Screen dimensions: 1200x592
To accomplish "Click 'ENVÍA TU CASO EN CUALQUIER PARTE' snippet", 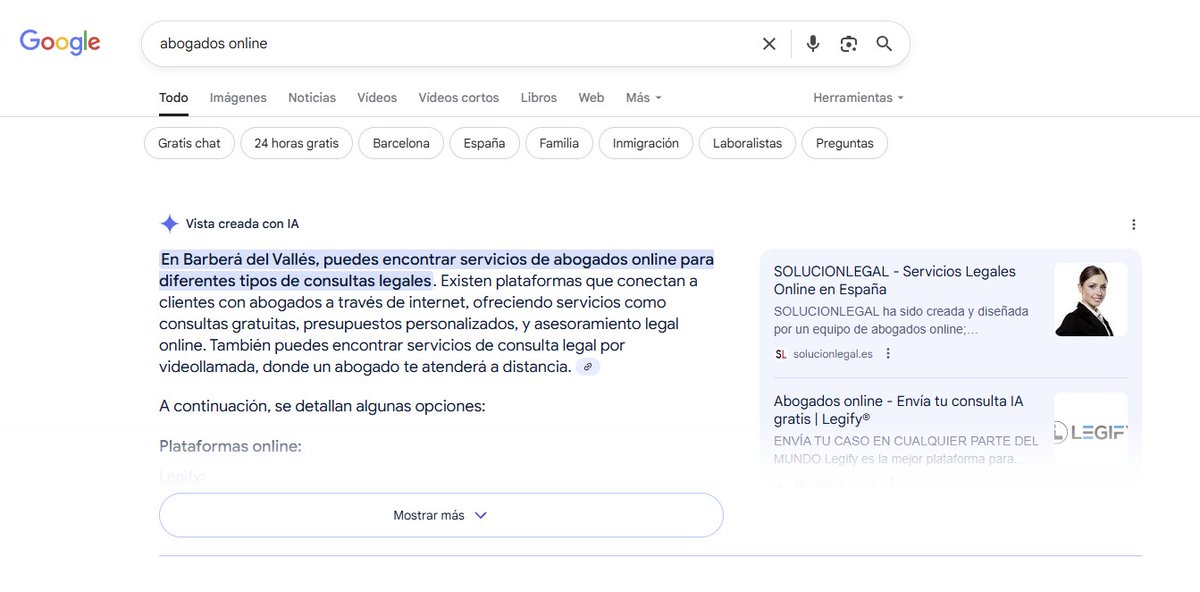I will (x=906, y=449).
